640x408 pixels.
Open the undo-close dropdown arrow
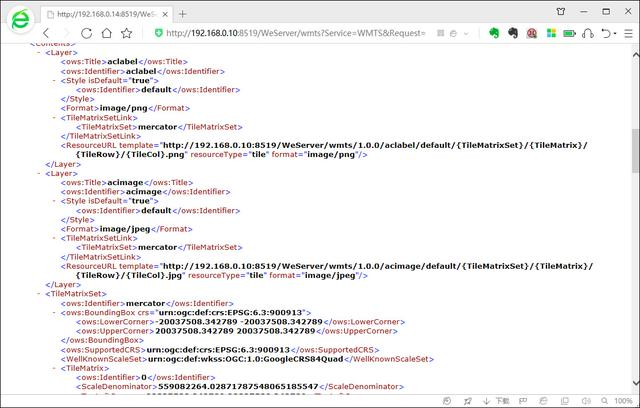click(615, 33)
